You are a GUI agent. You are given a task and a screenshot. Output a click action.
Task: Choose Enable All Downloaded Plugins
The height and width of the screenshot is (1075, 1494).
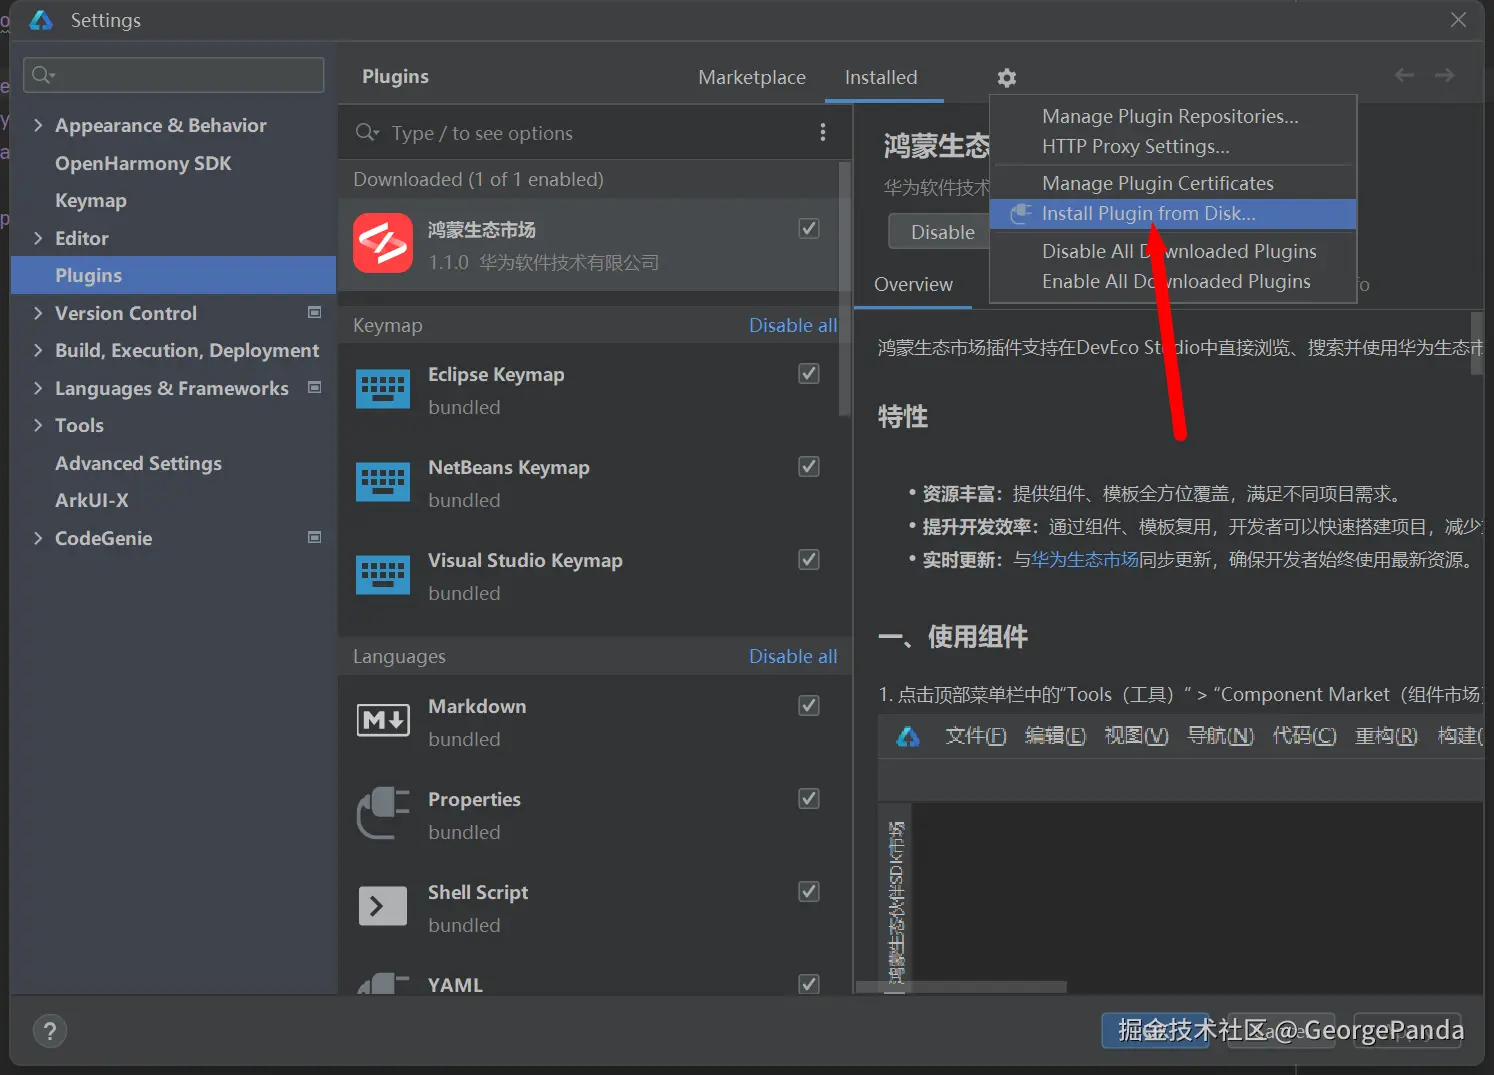pos(1175,281)
